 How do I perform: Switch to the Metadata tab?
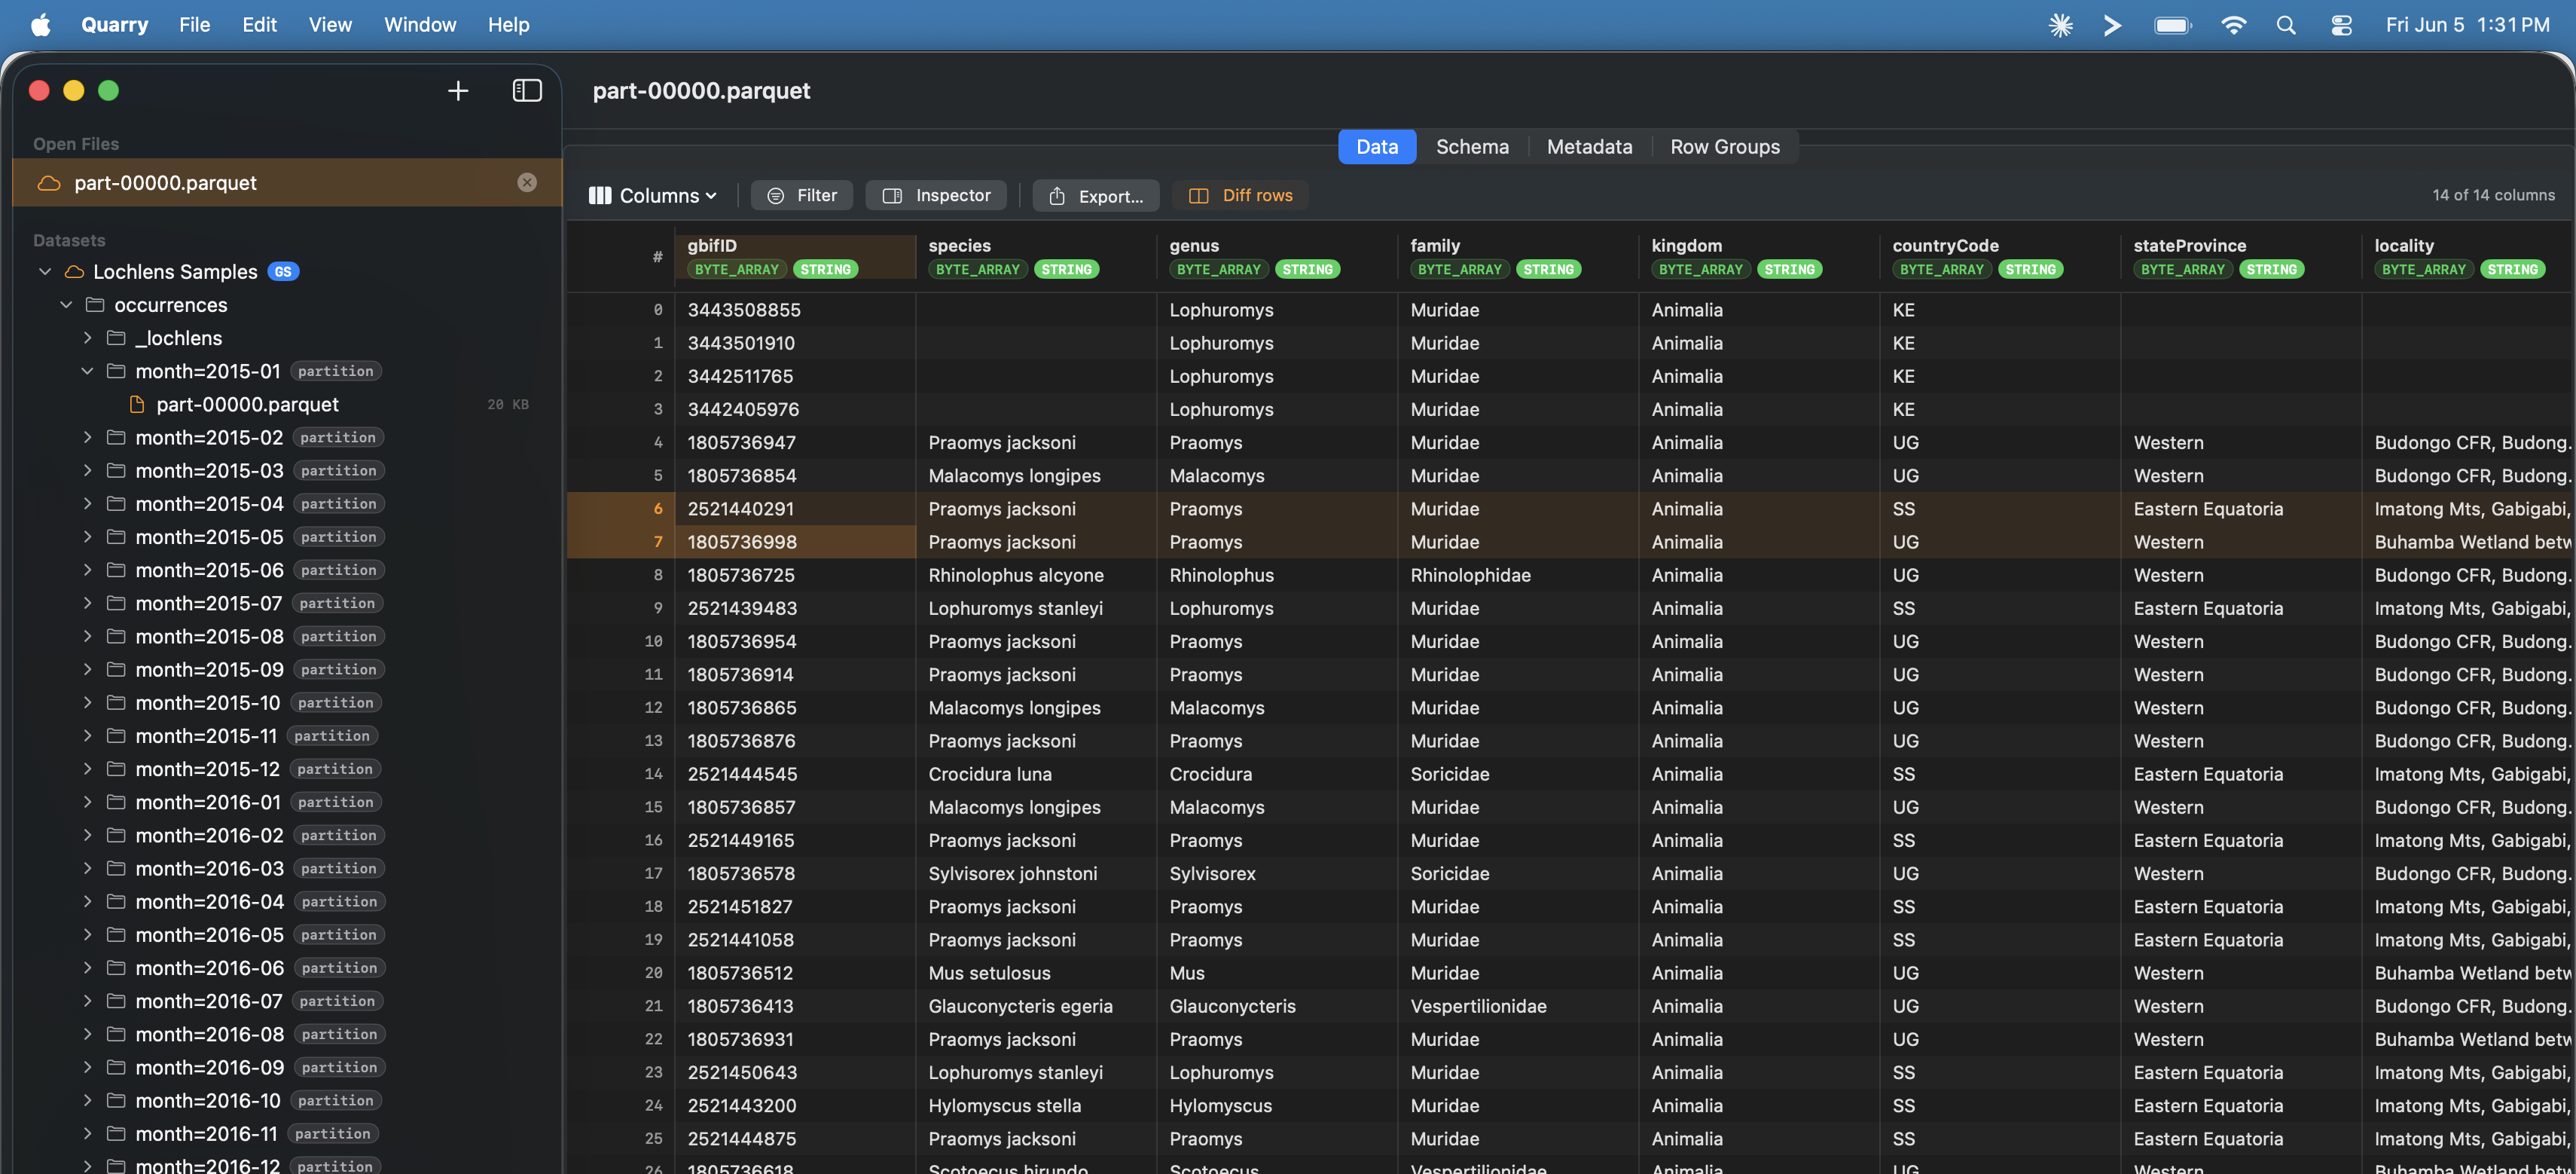pyautogui.click(x=1589, y=147)
